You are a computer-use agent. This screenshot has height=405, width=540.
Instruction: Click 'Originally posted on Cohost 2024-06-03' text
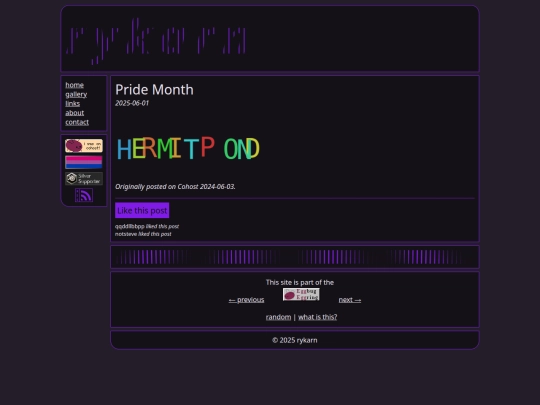tap(175, 187)
